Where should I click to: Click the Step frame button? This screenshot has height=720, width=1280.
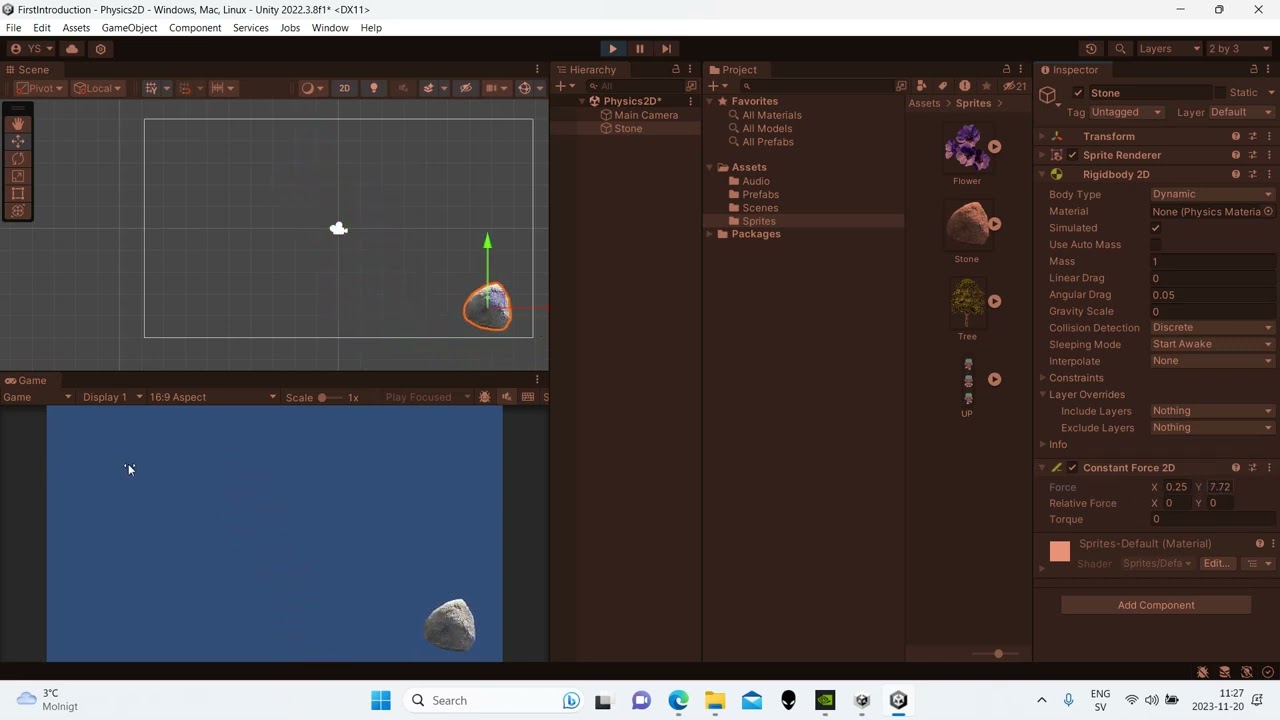(x=667, y=48)
